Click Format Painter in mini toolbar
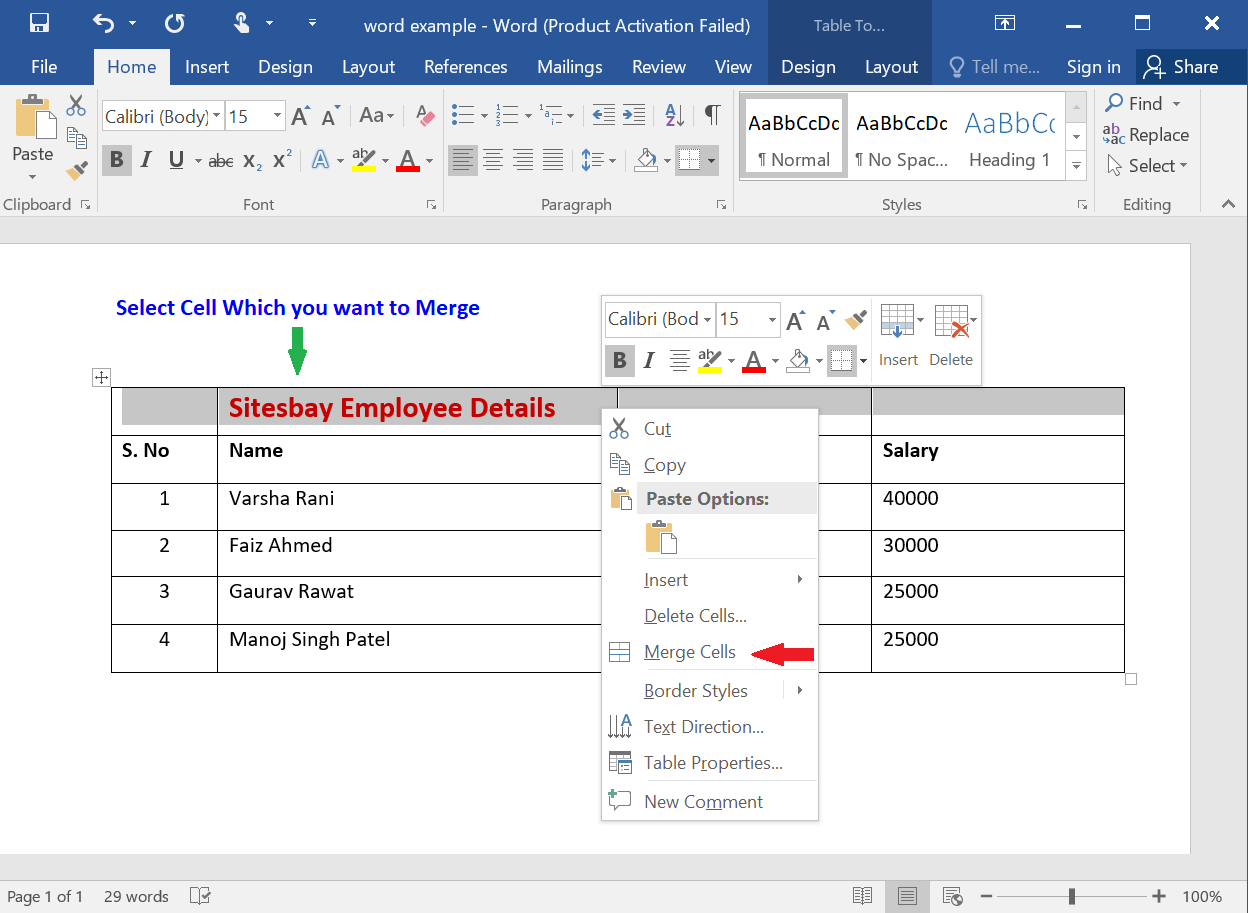Image resolution: width=1248 pixels, height=913 pixels. [x=856, y=320]
